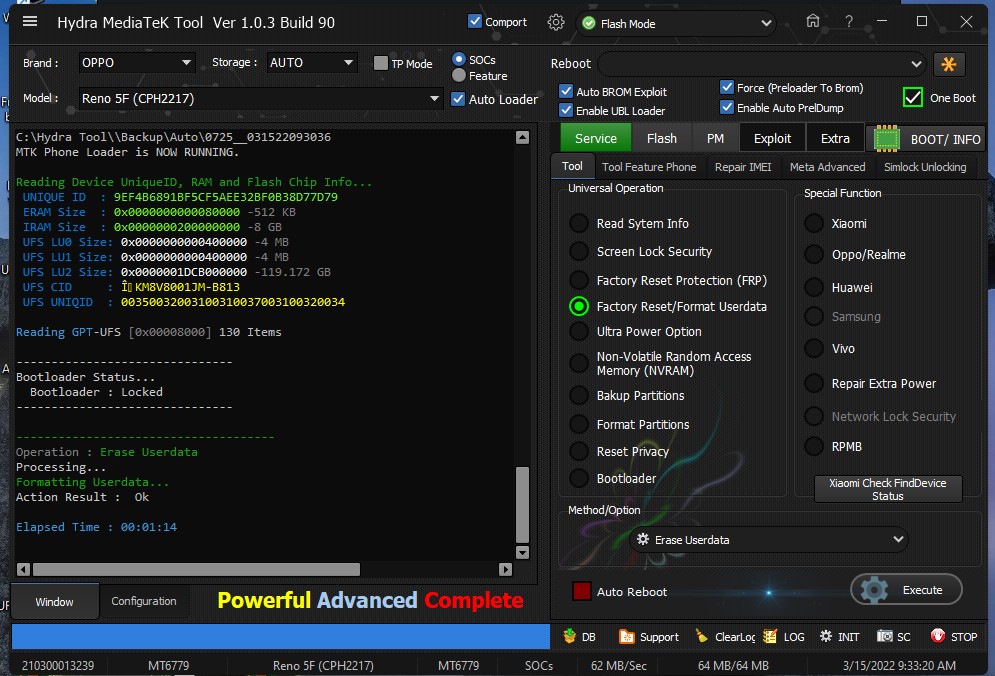The image size is (995, 676).
Task: Select Oppo/Realme special function
Action: (x=814, y=255)
